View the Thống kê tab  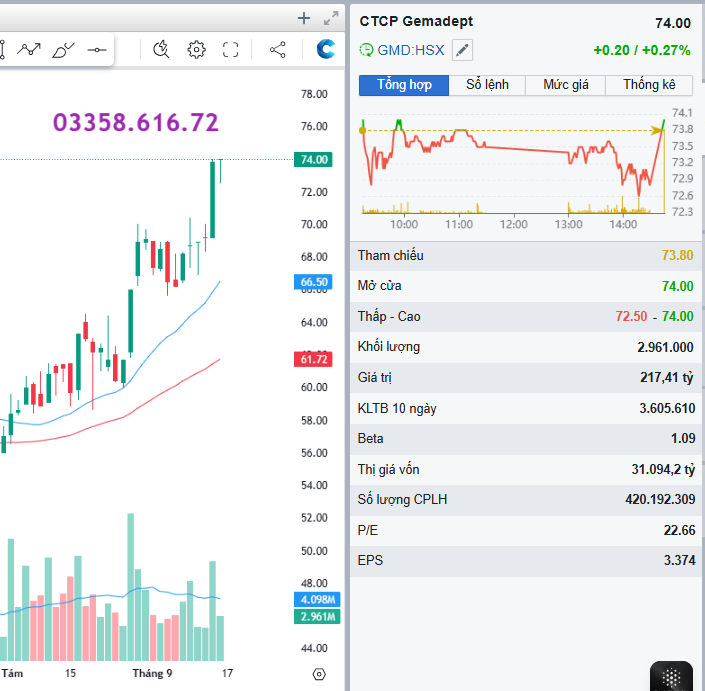click(649, 85)
